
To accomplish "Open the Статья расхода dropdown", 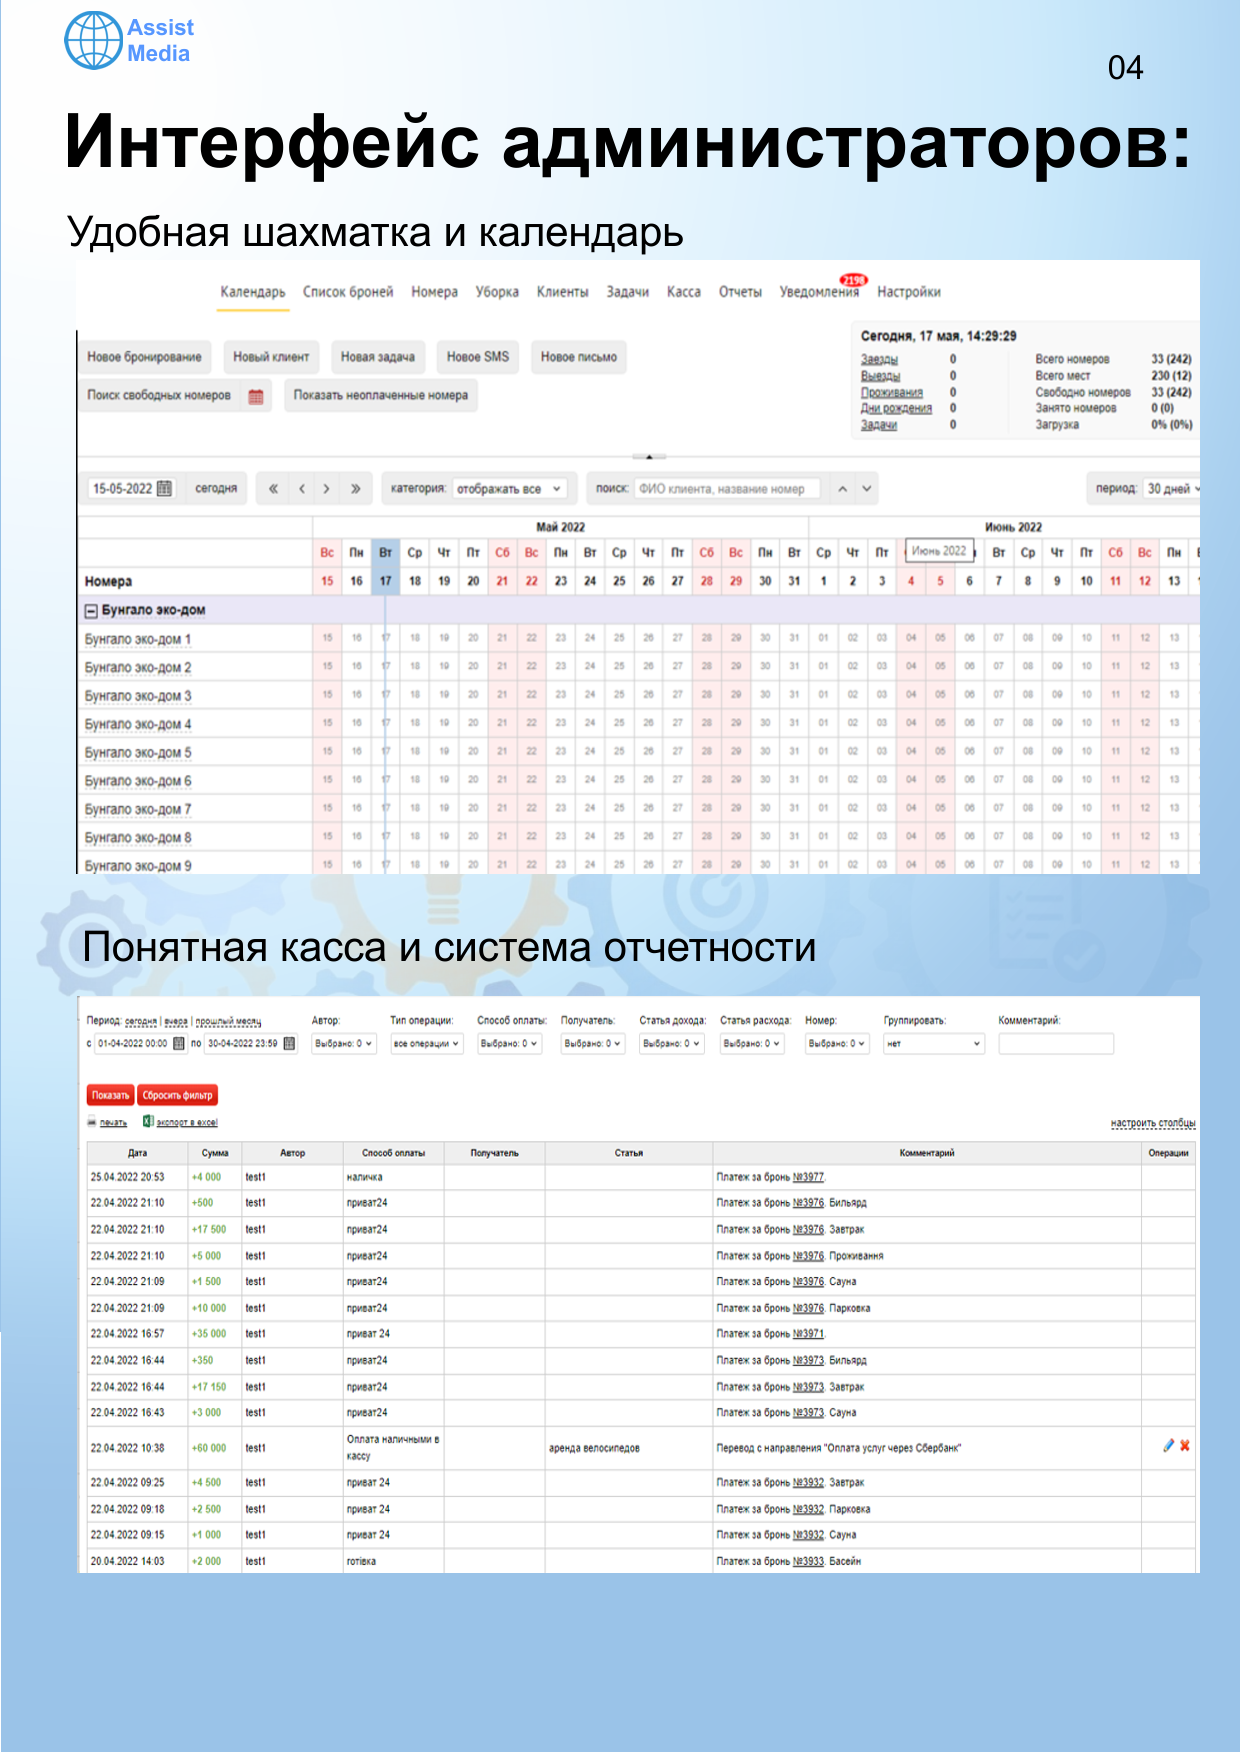I will click(x=752, y=1044).
